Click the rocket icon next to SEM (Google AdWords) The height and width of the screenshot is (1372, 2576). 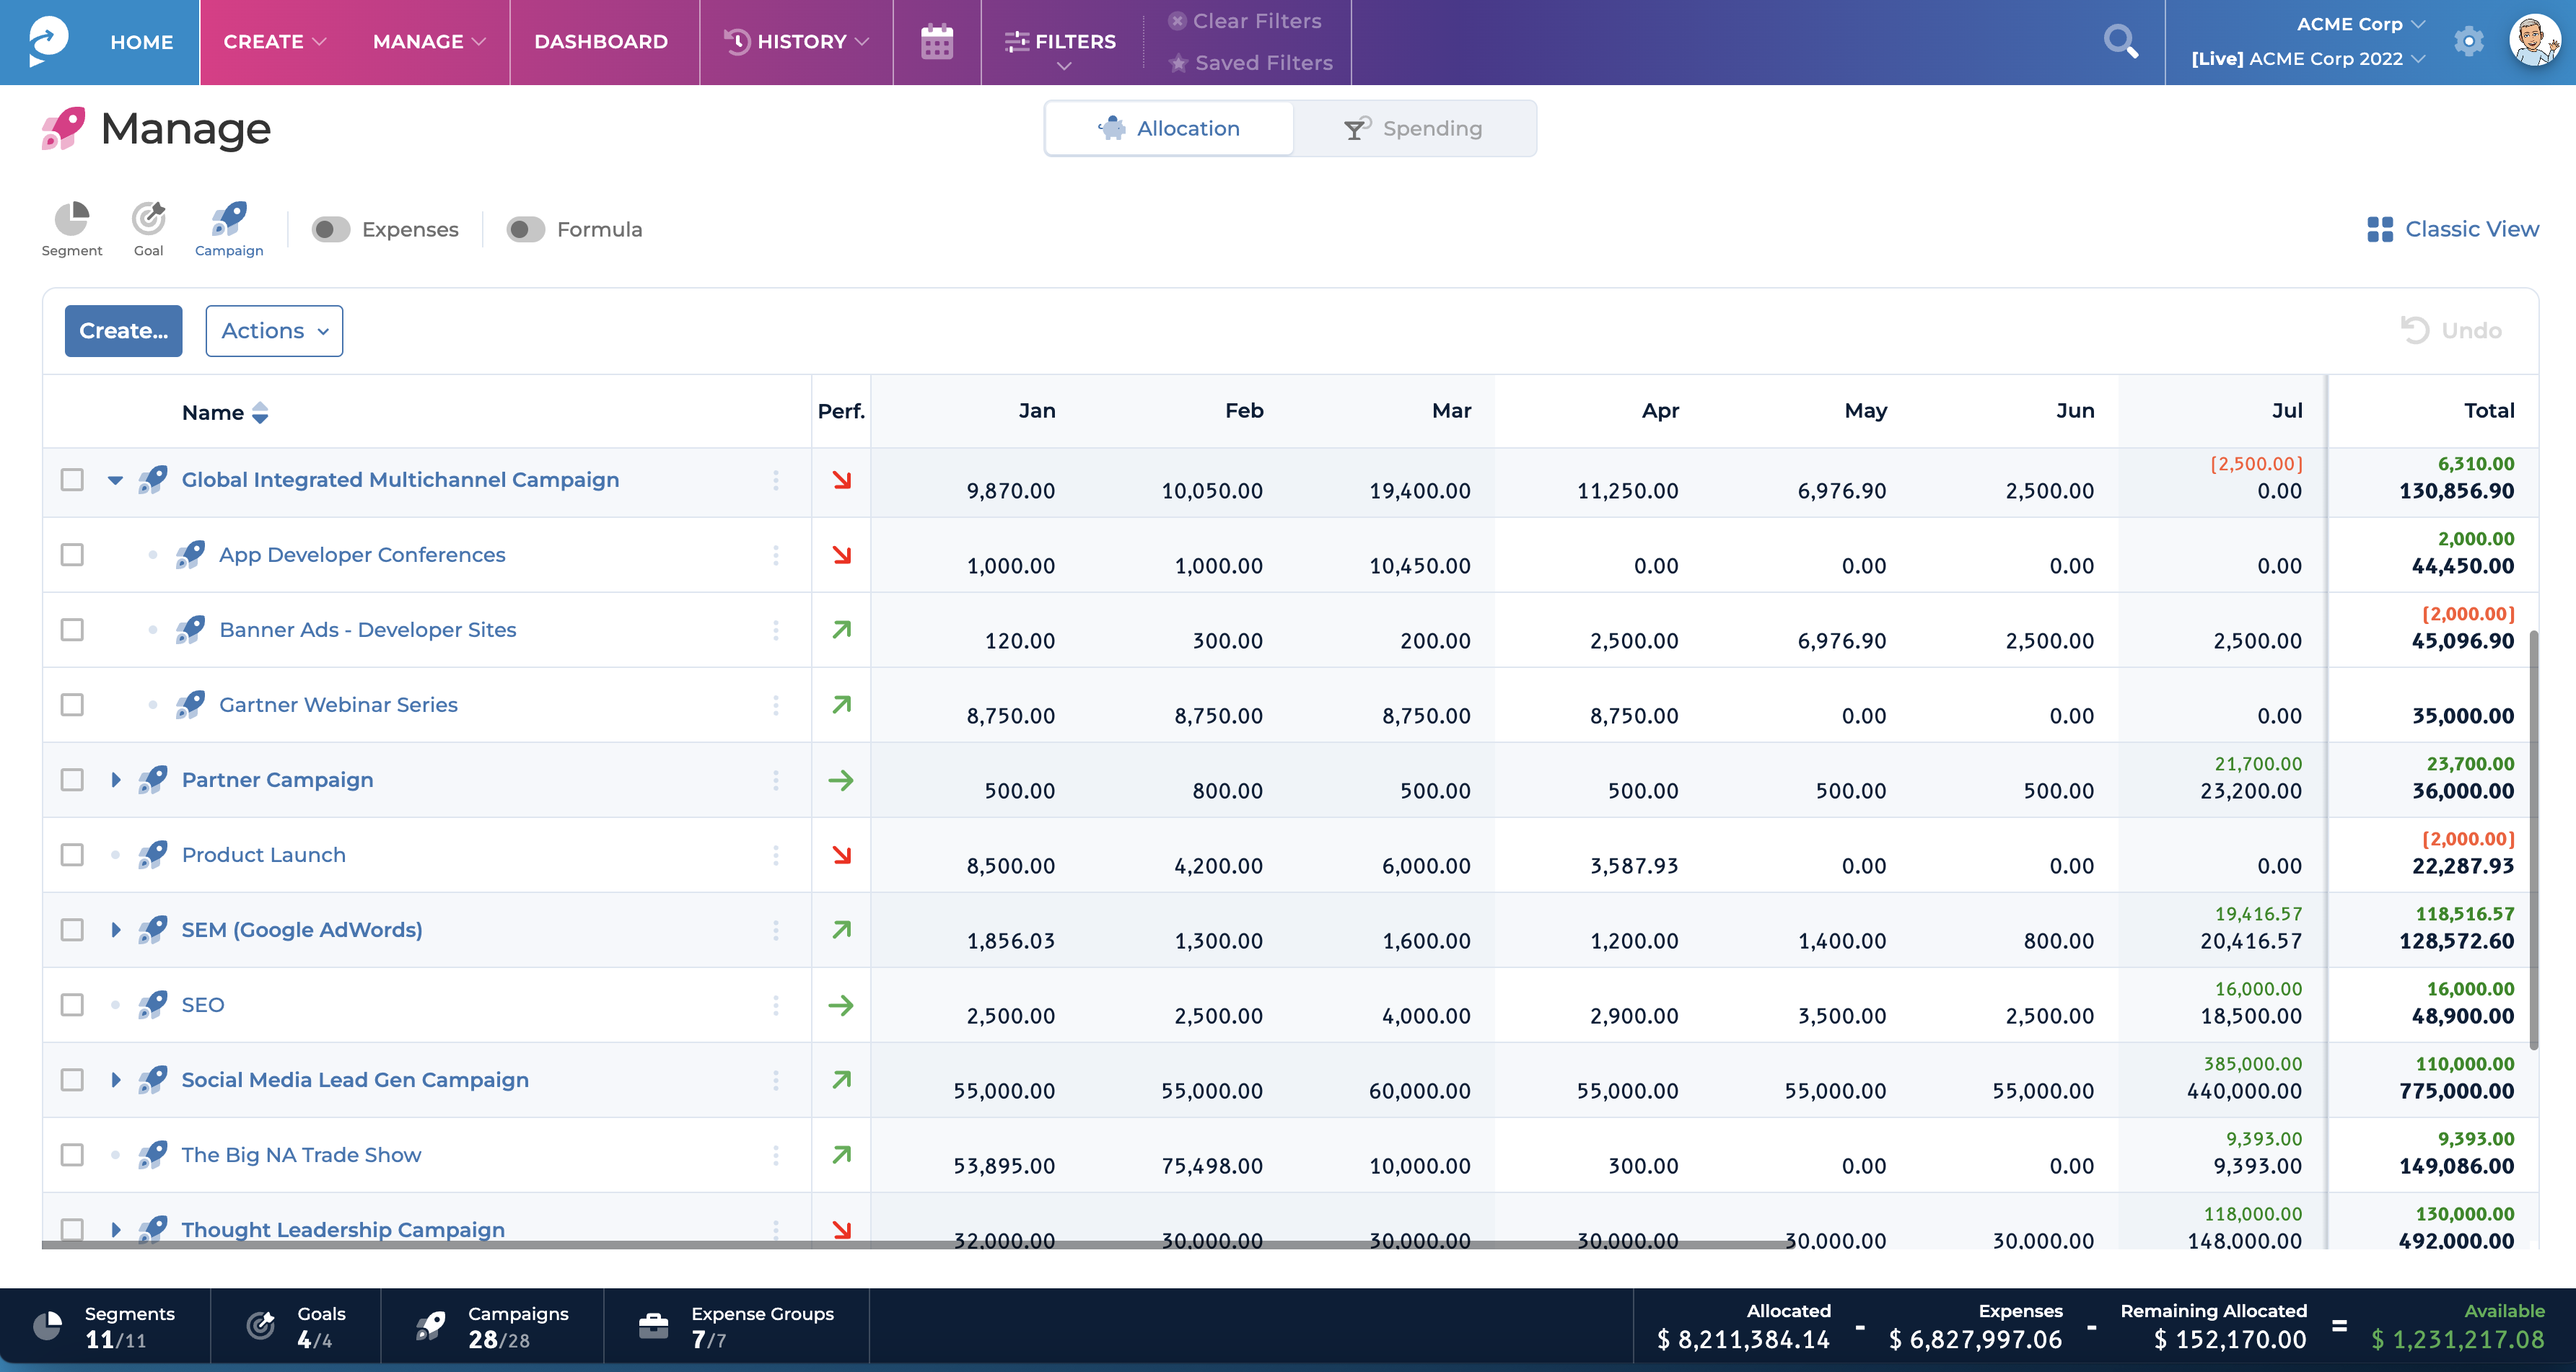tap(152, 929)
